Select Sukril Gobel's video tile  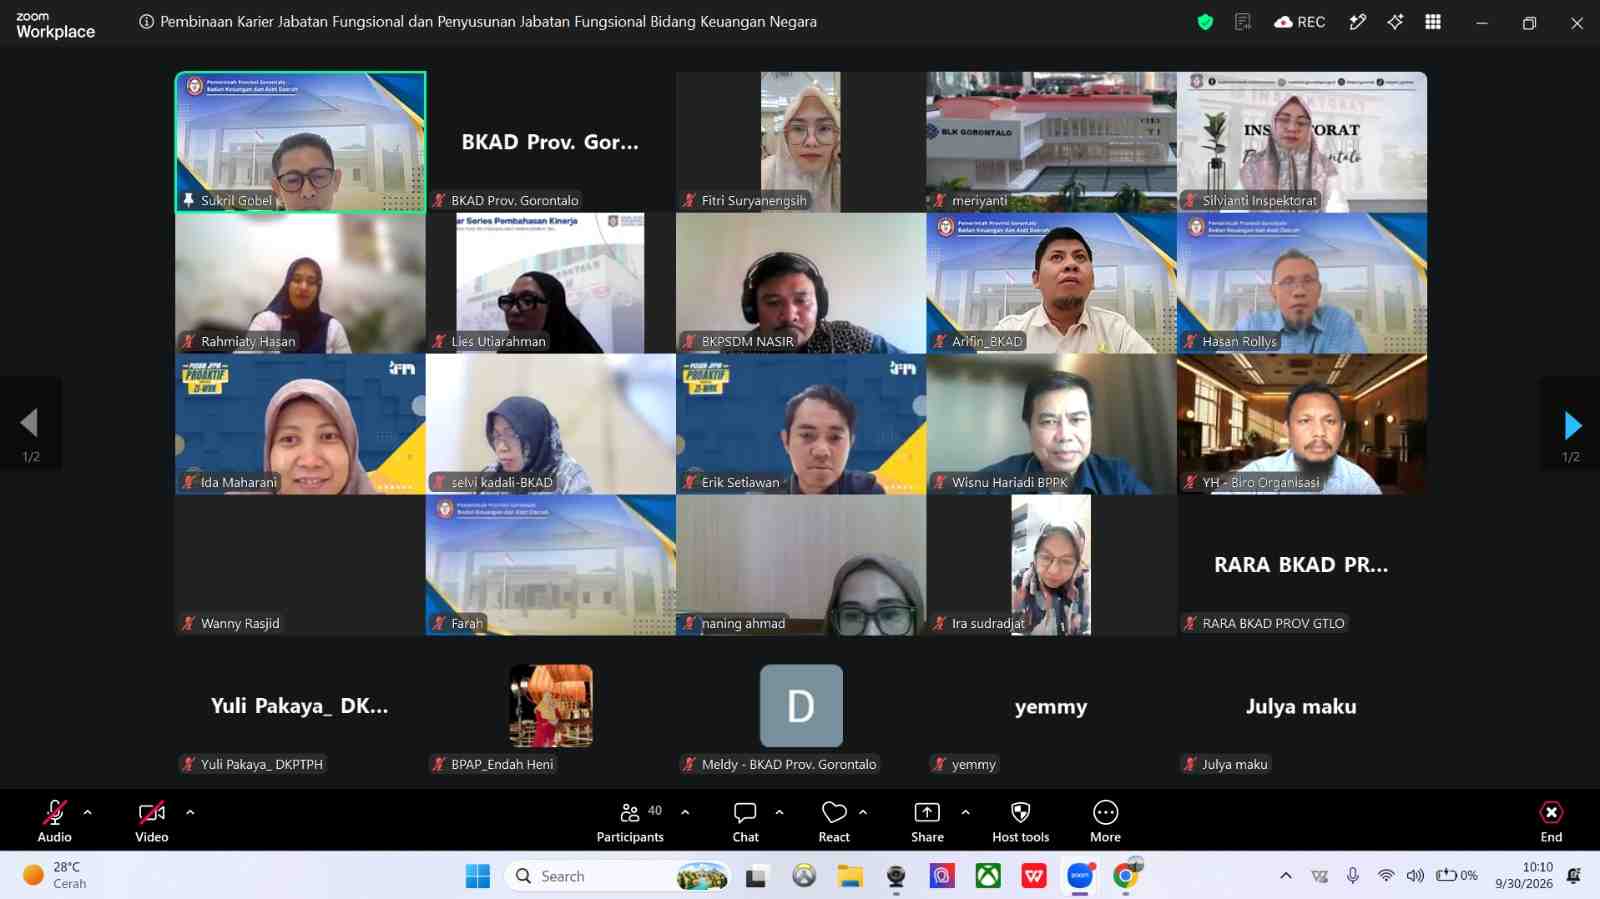point(300,141)
